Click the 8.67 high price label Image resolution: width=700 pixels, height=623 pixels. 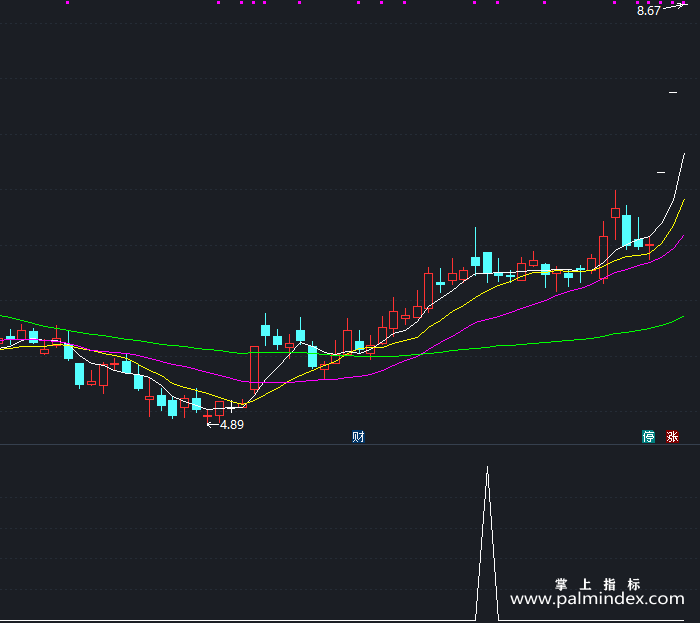click(649, 11)
